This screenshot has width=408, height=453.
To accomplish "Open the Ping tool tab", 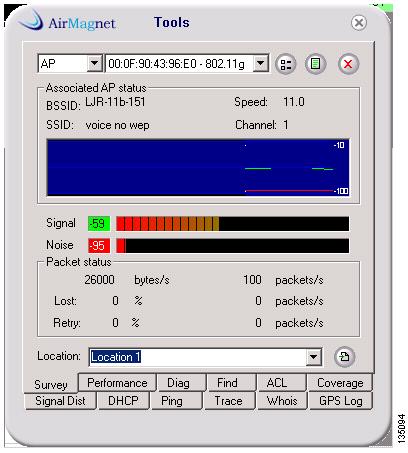I will (x=172, y=401).
